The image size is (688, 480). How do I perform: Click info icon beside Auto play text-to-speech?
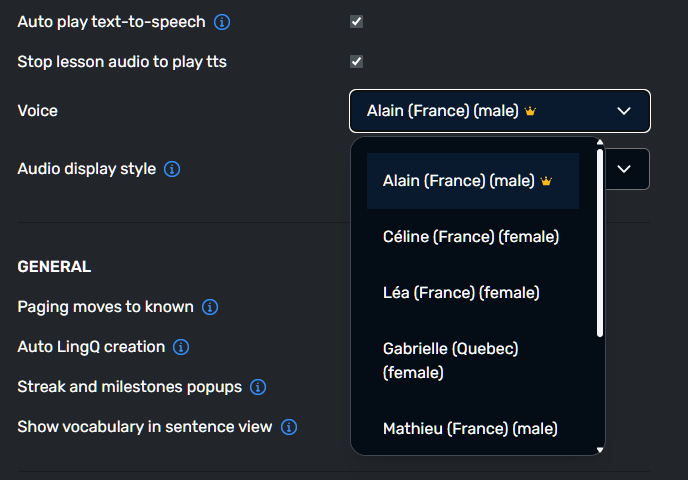[x=222, y=22]
